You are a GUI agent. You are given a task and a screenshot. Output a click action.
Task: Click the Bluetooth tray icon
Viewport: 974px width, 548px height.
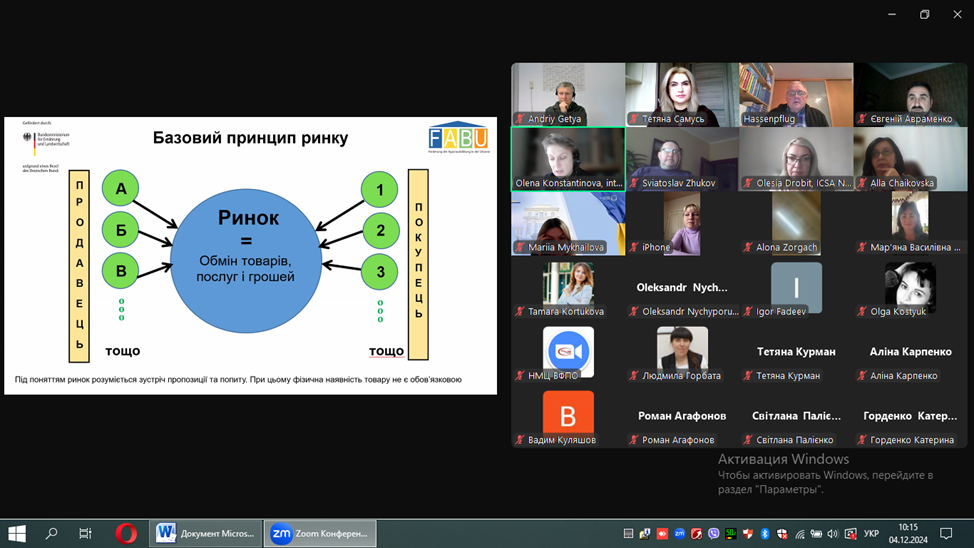coord(765,534)
